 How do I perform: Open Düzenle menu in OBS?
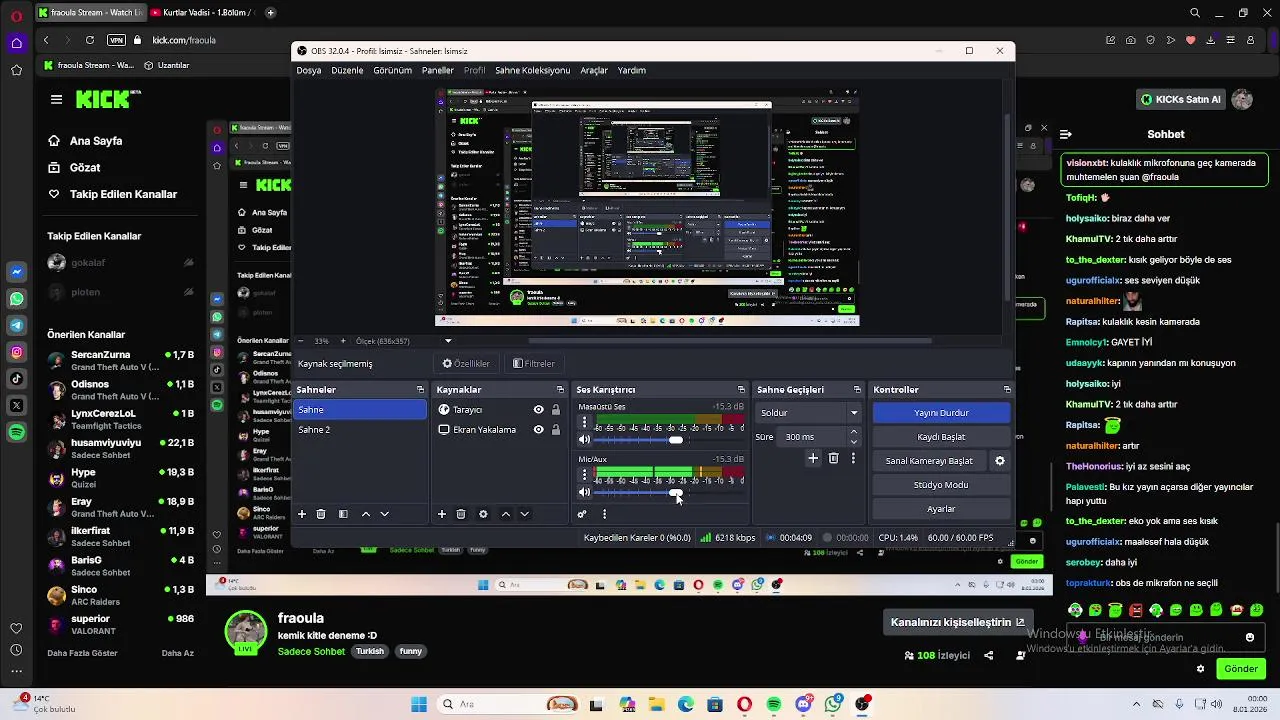[x=347, y=70]
